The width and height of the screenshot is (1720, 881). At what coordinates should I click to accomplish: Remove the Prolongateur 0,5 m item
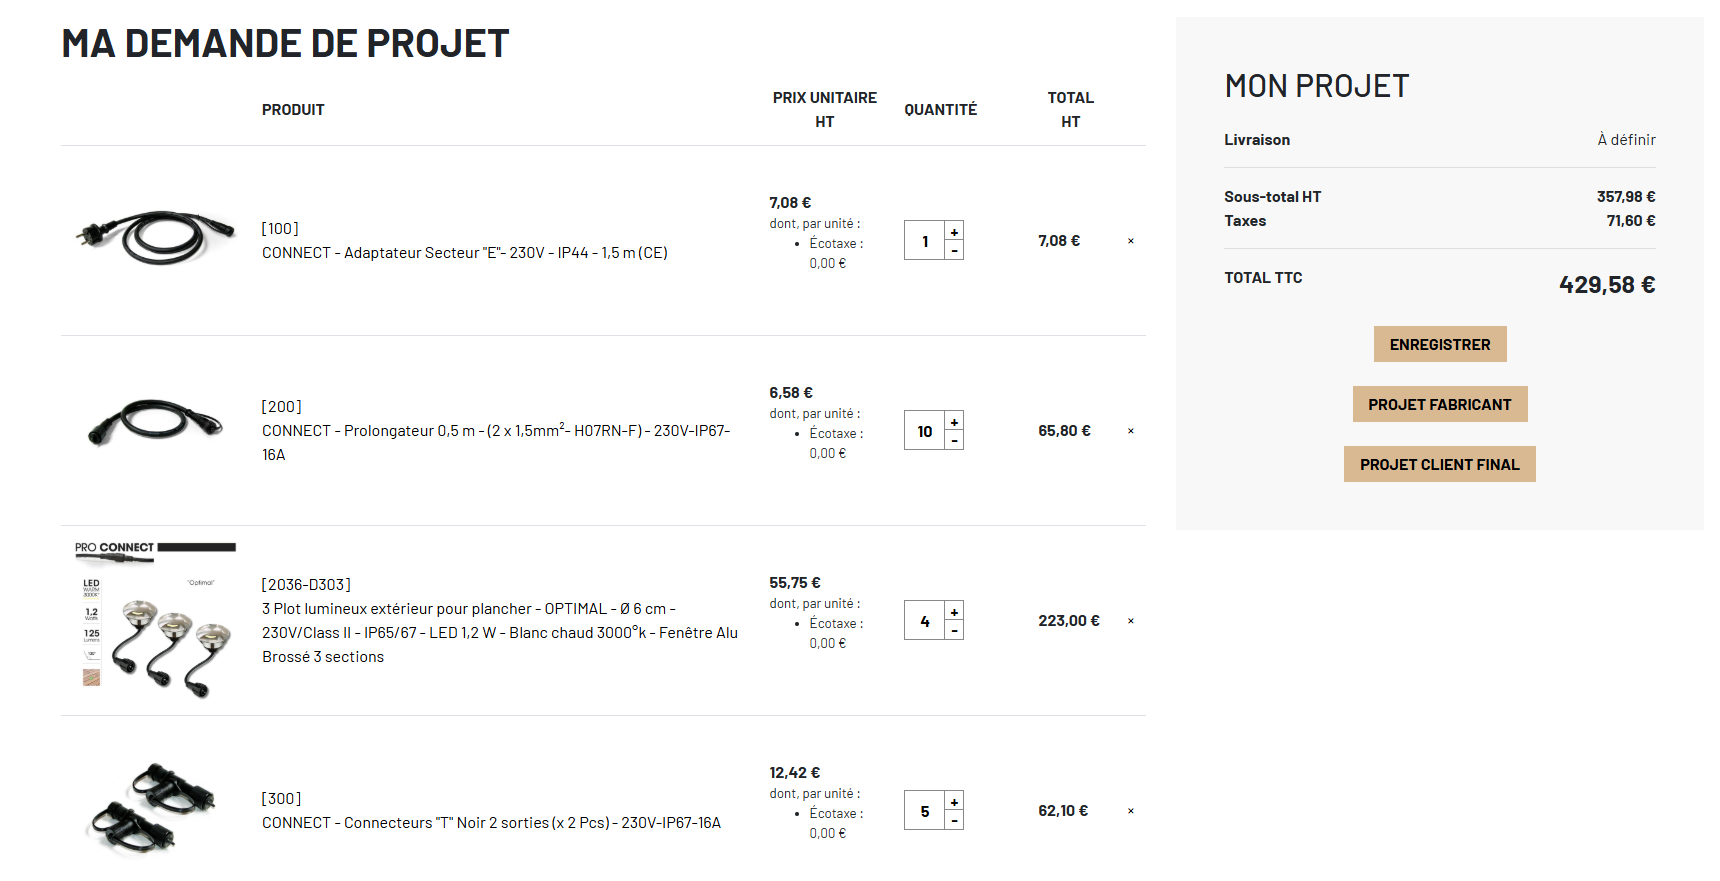[1131, 431]
